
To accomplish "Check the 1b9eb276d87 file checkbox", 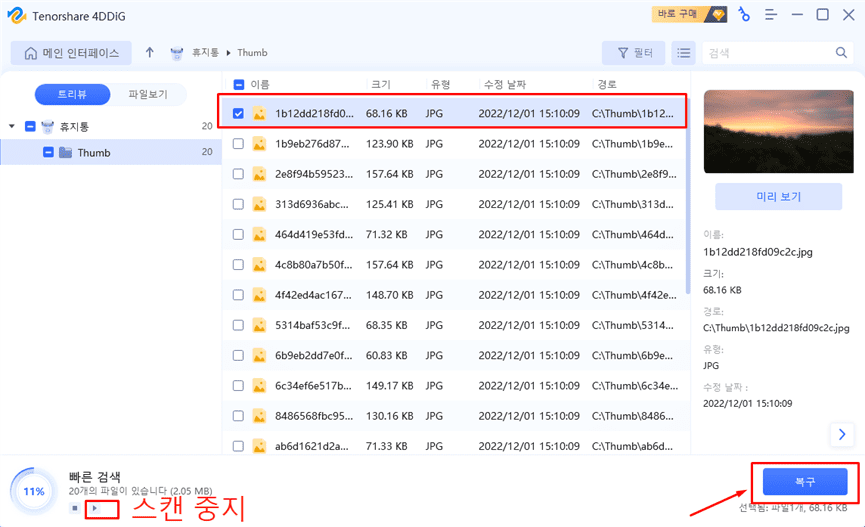I will pos(238,144).
